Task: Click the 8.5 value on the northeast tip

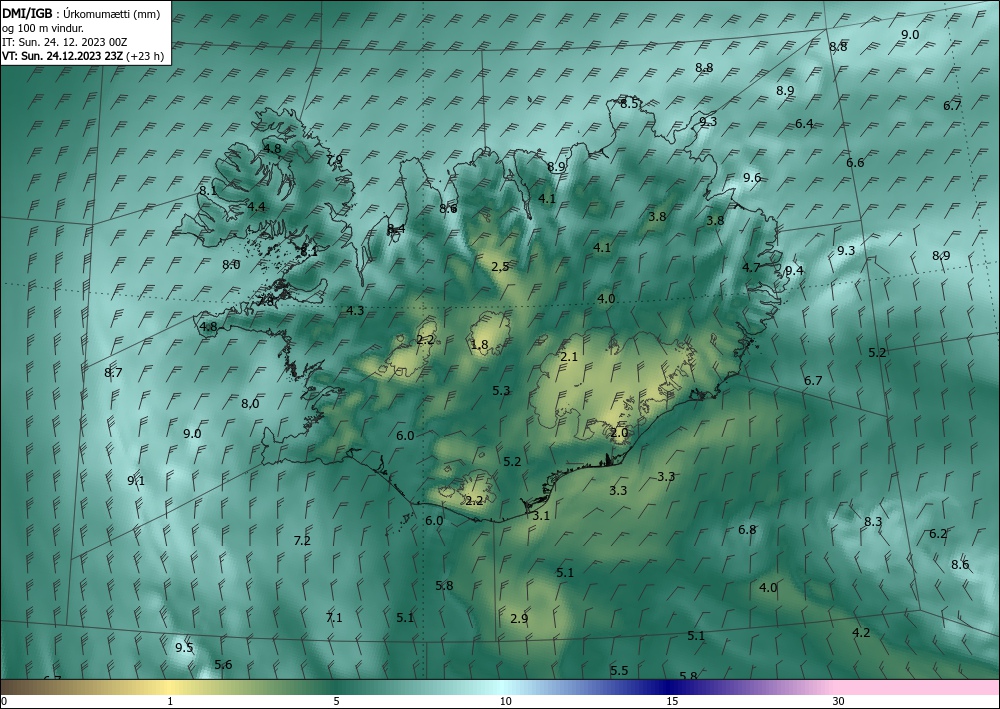Action: [x=629, y=104]
